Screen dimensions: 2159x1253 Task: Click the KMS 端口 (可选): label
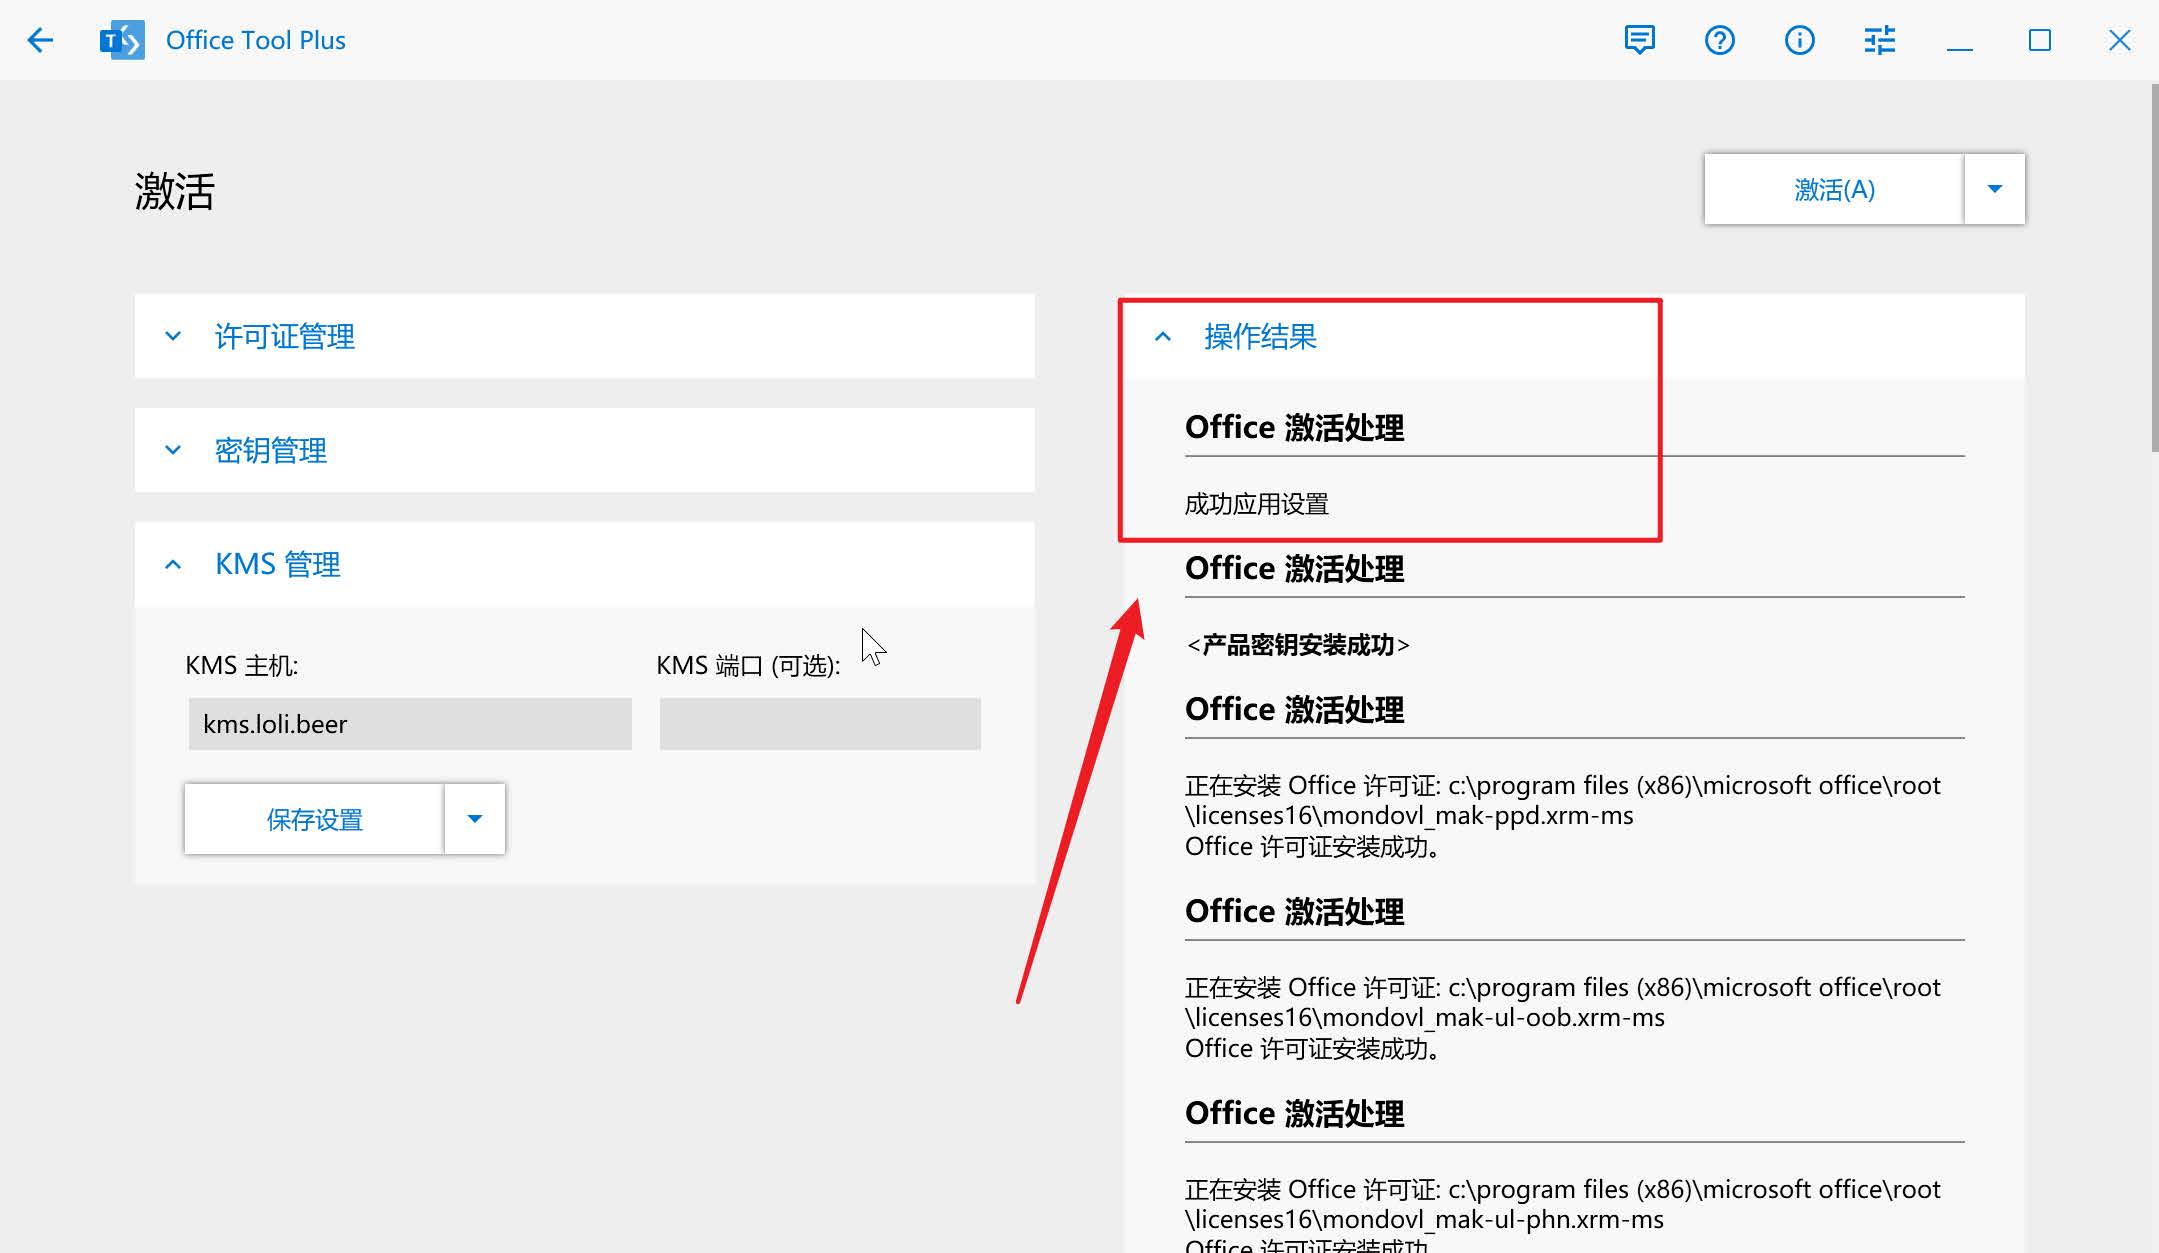[748, 666]
